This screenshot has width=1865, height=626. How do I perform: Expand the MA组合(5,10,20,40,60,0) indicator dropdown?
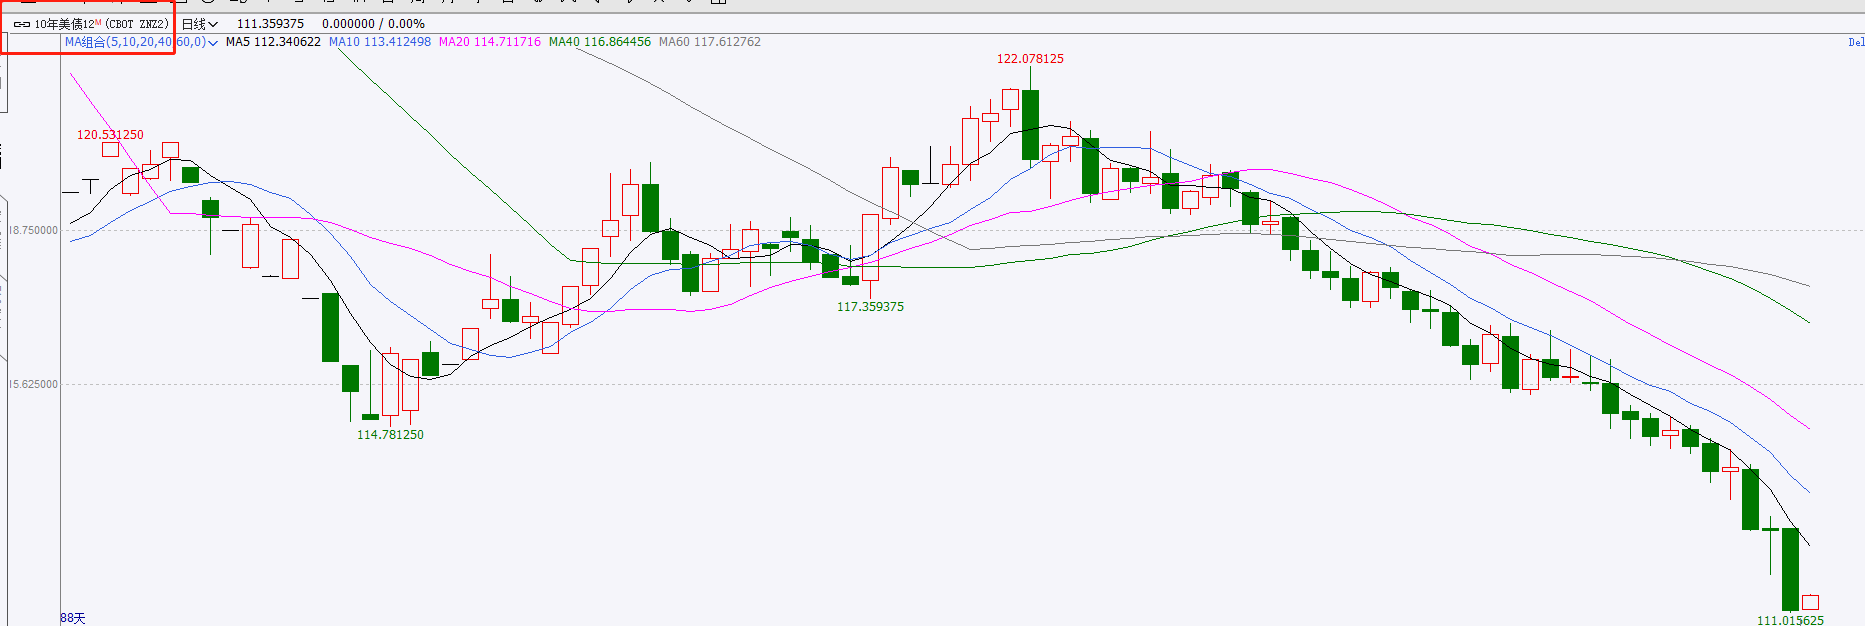click(141, 42)
